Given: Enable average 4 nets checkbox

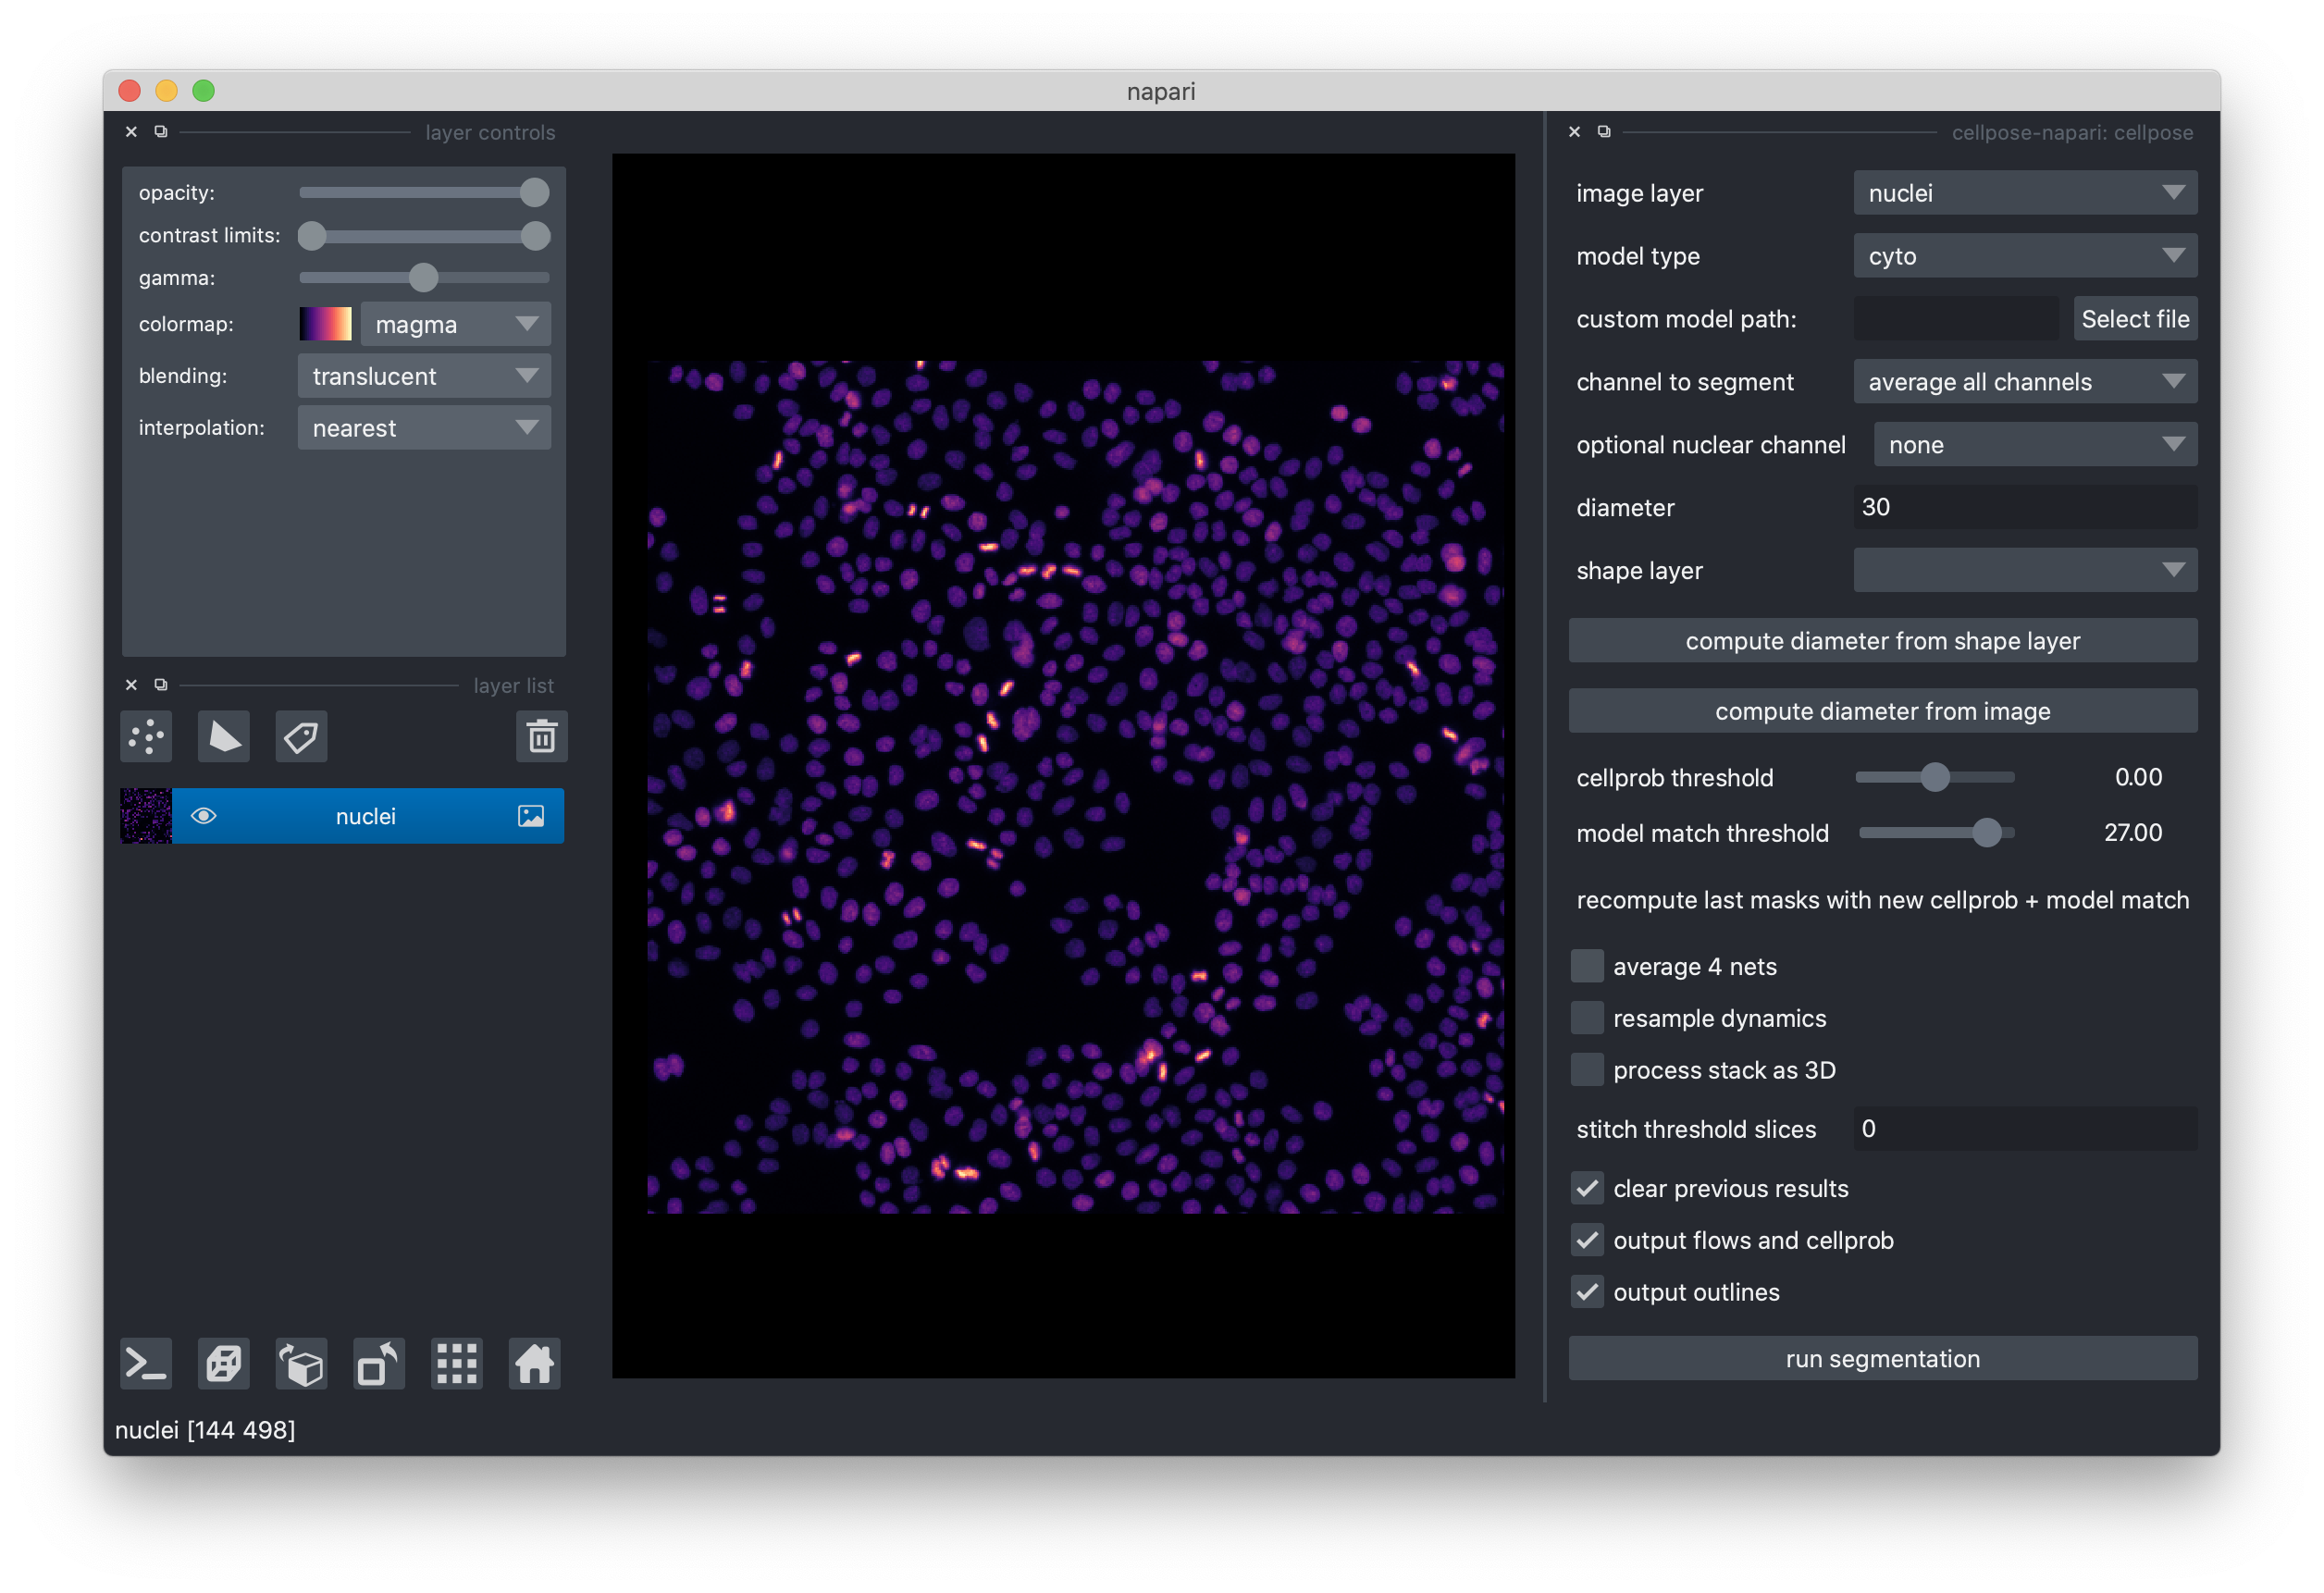Looking at the screenshot, I should click(x=1587, y=966).
